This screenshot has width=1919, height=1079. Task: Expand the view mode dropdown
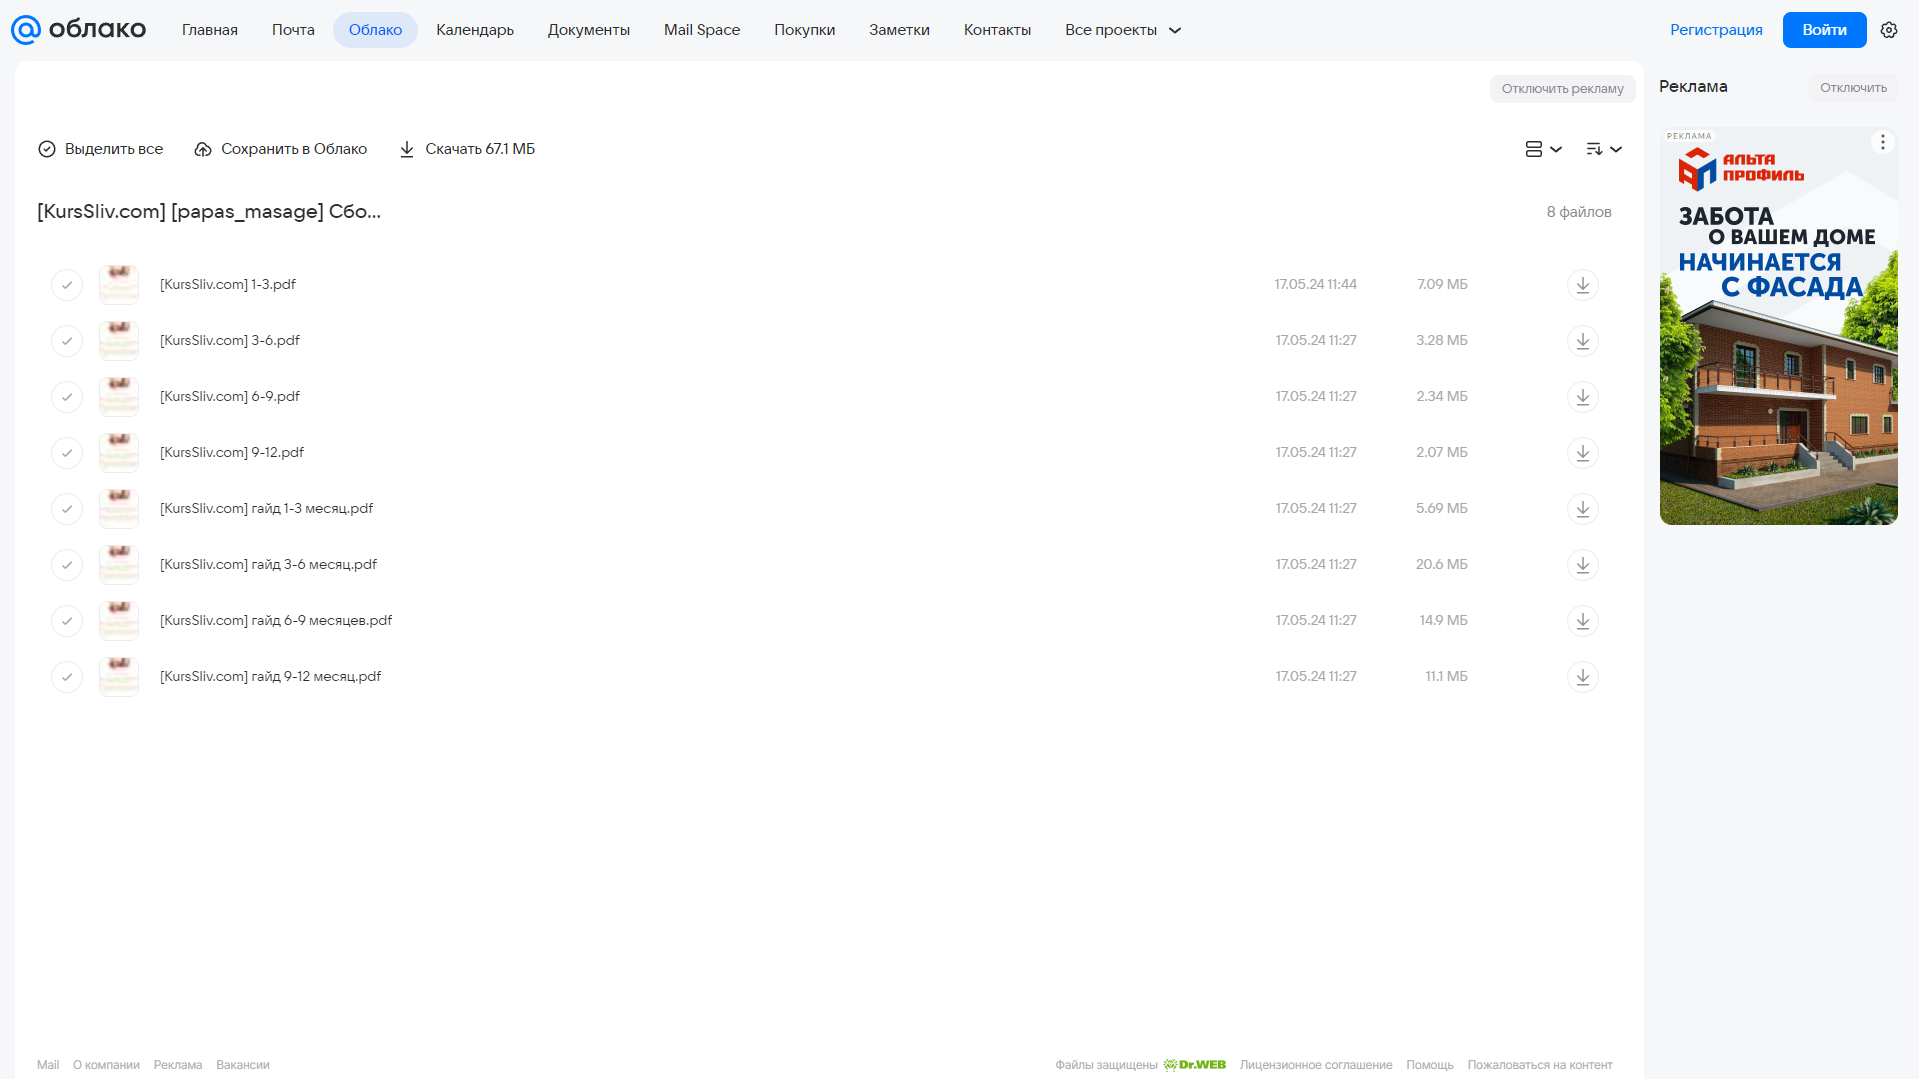pyautogui.click(x=1543, y=149)
